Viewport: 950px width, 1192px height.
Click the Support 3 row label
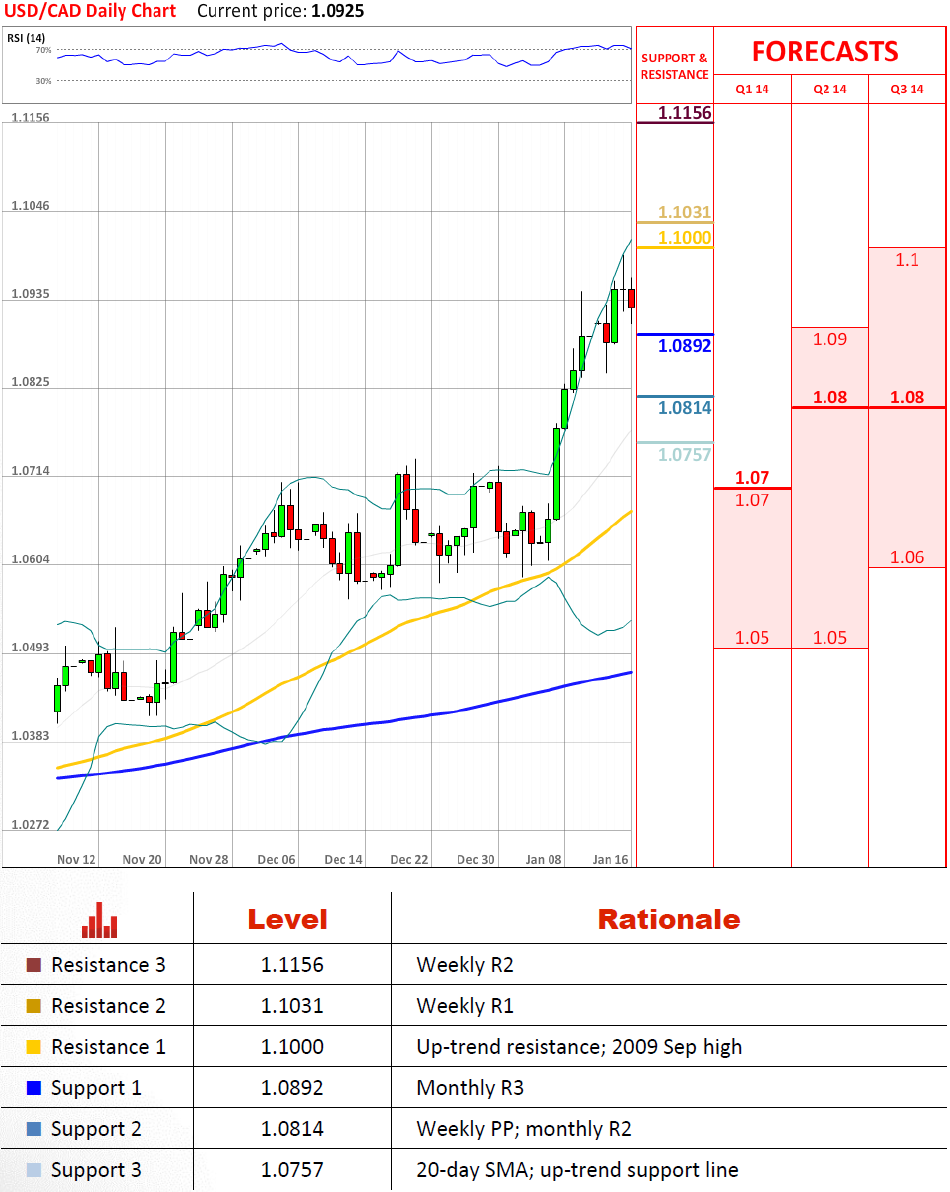96,1171
